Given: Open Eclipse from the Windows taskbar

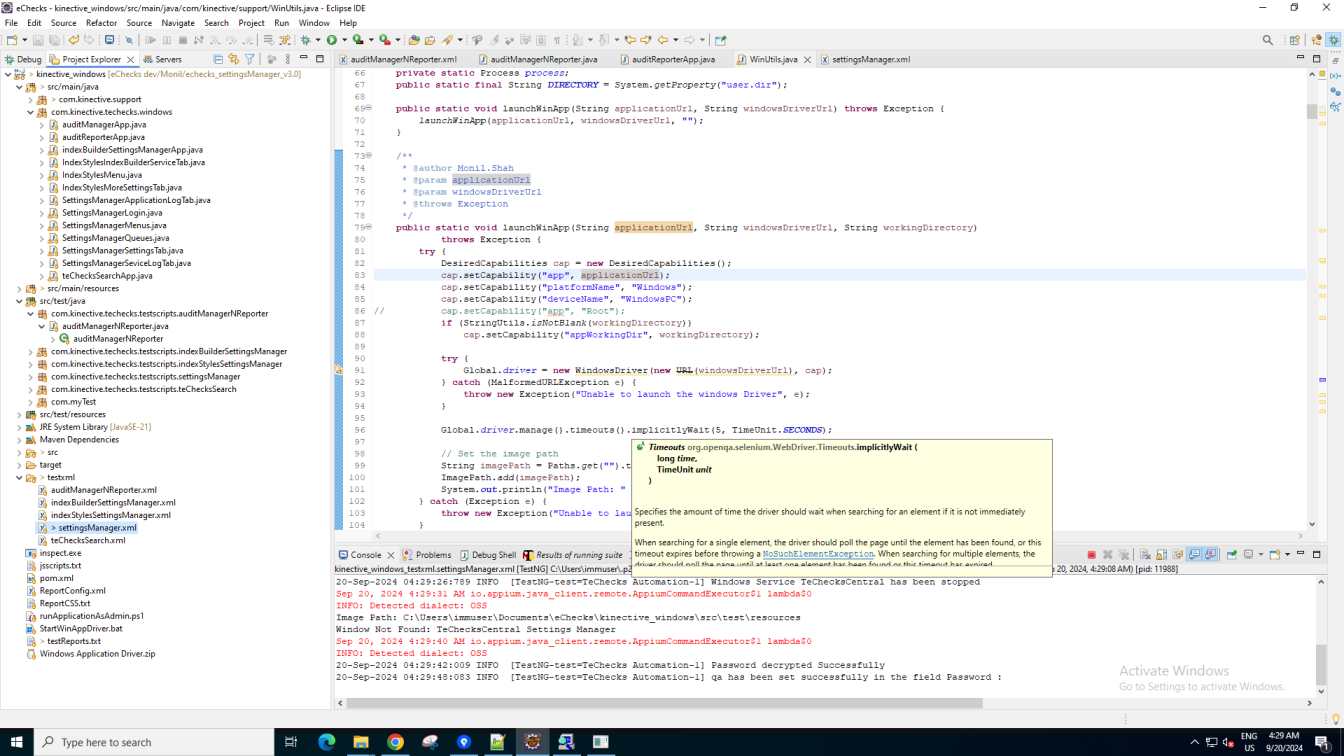Looking at the screenshot, I should (532, 742).
